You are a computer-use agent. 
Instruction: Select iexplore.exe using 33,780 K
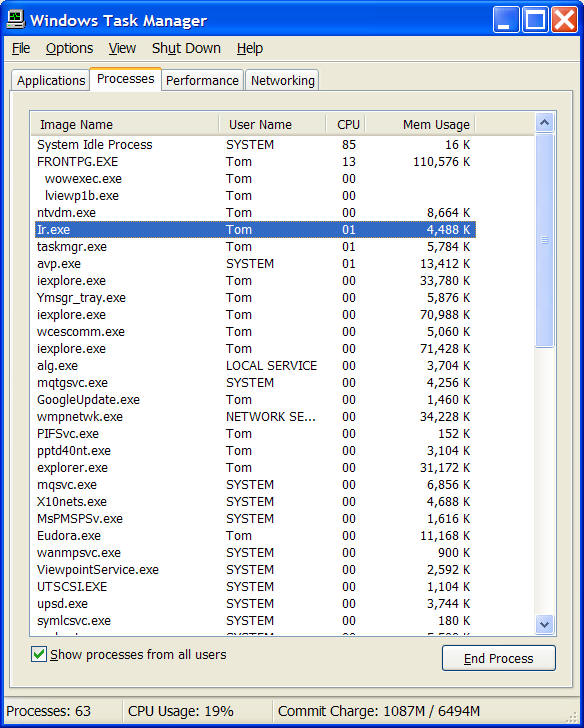(254, 281)
